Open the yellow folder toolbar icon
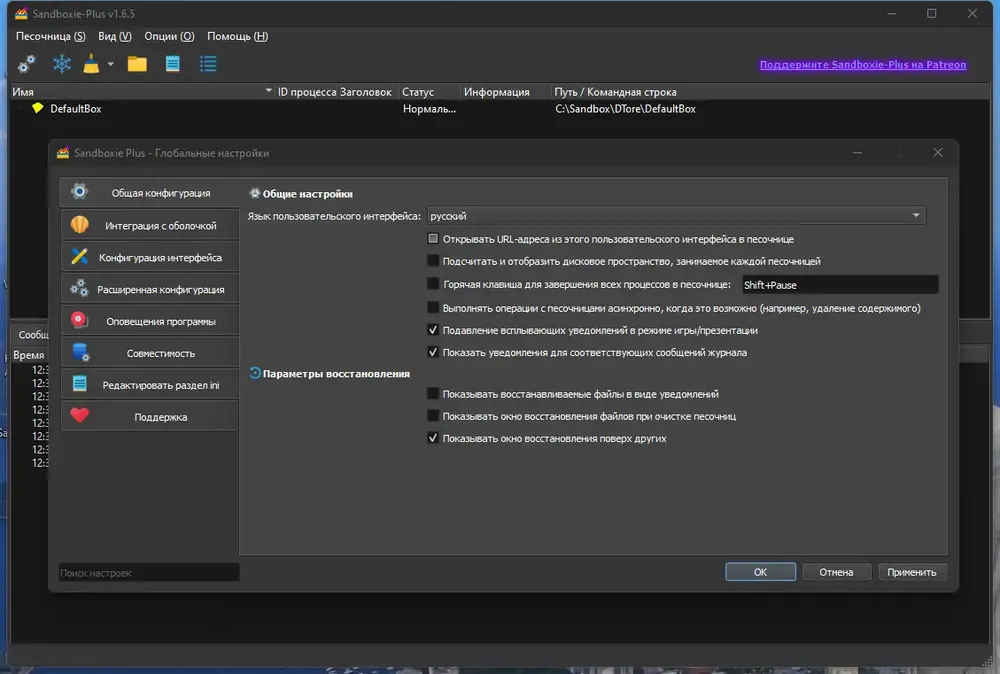 point(137,64)
